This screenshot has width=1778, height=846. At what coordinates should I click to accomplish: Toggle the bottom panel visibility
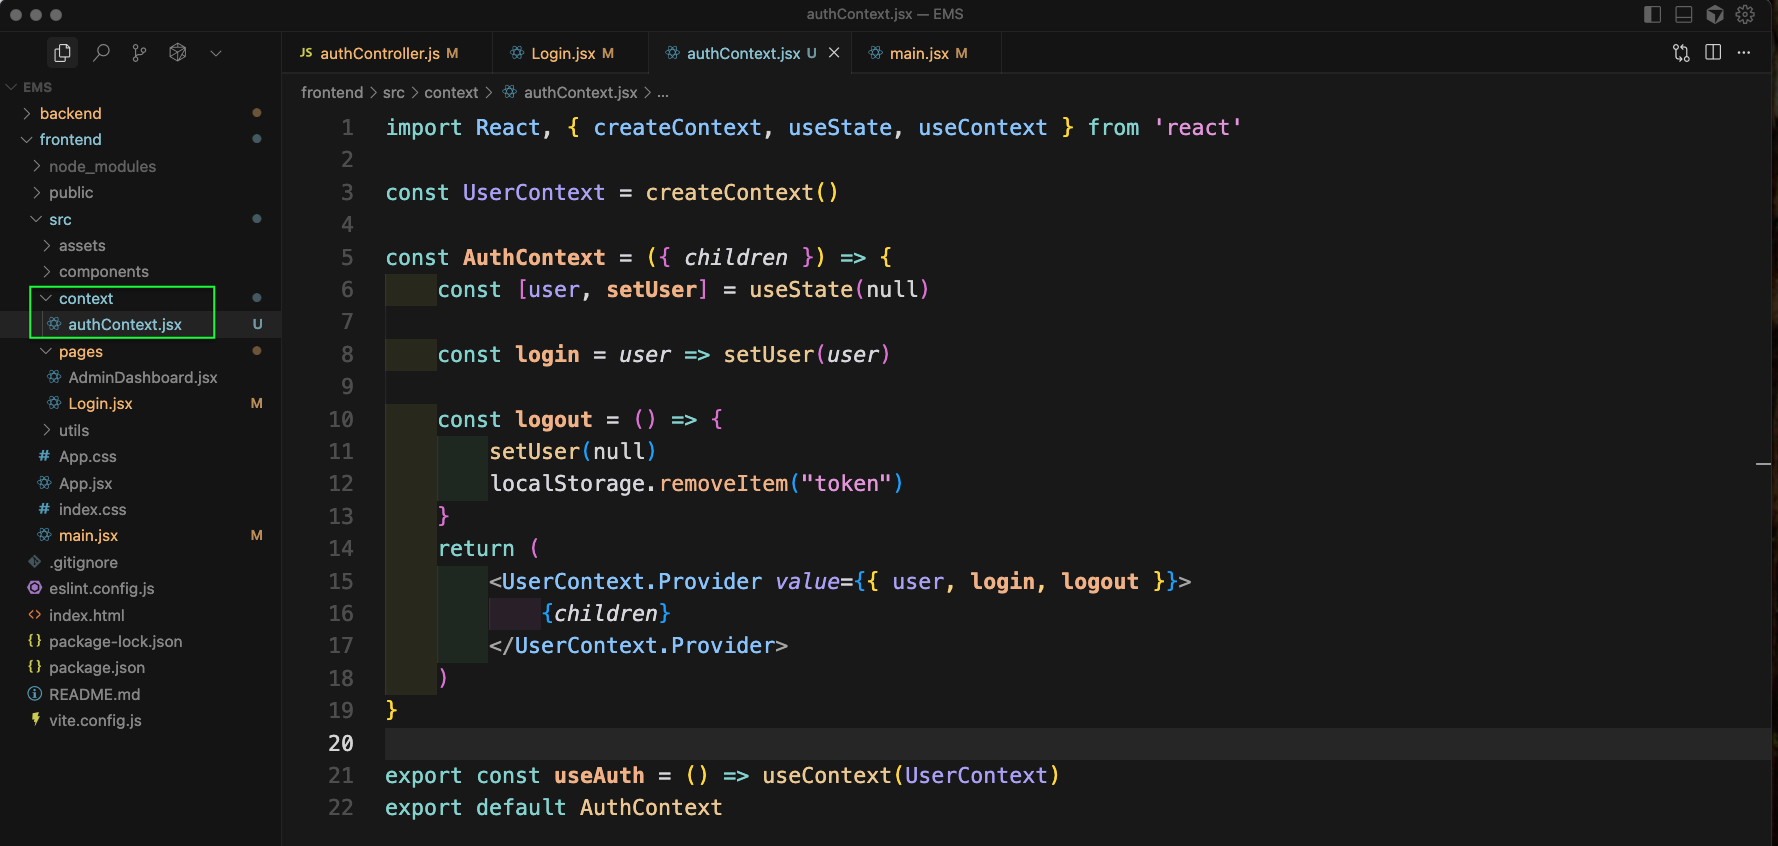[1684, 14]
